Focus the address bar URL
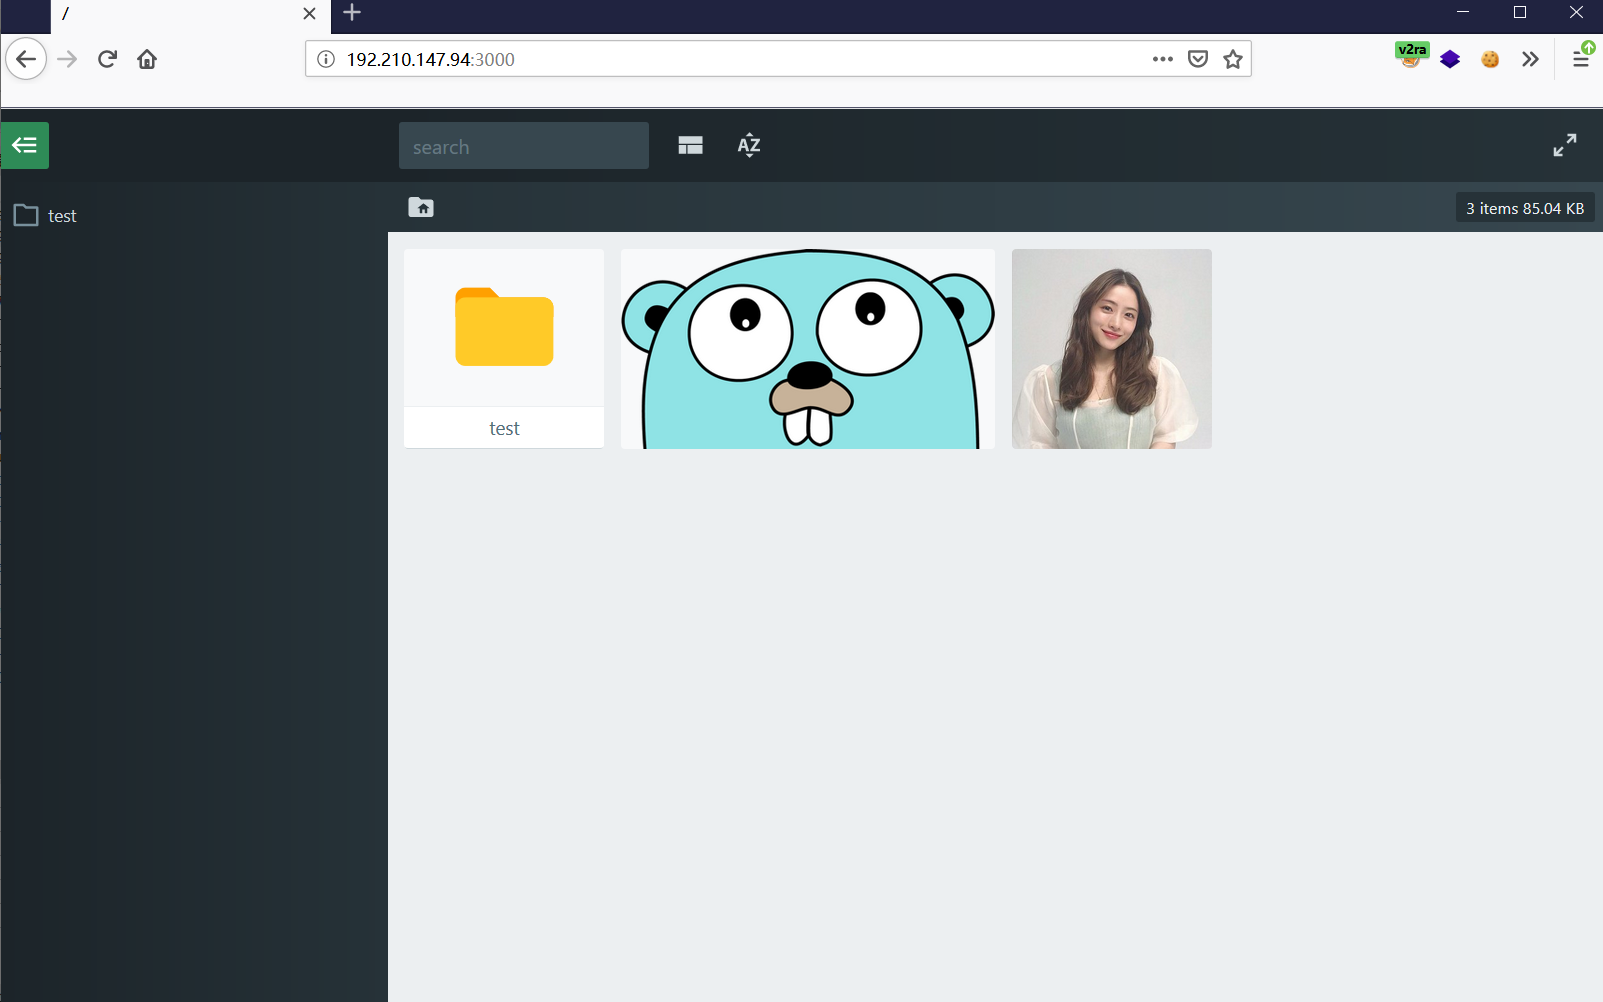This screenshot has height=1002, width=1603. [x=740, y=59]
